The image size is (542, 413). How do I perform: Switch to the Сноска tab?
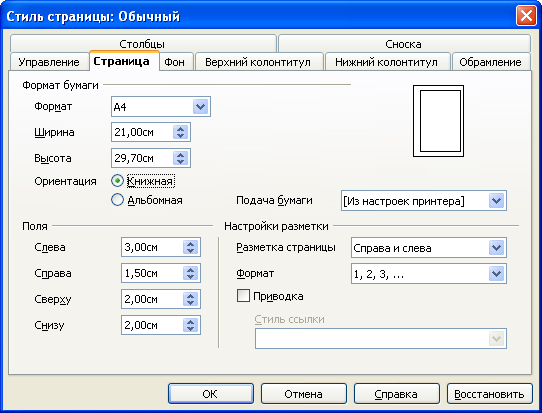404,44
